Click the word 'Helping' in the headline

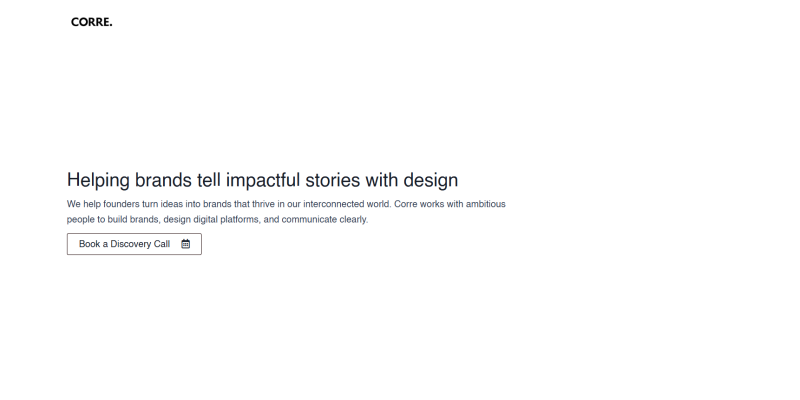pyautogui.click(x=98, y=180)
